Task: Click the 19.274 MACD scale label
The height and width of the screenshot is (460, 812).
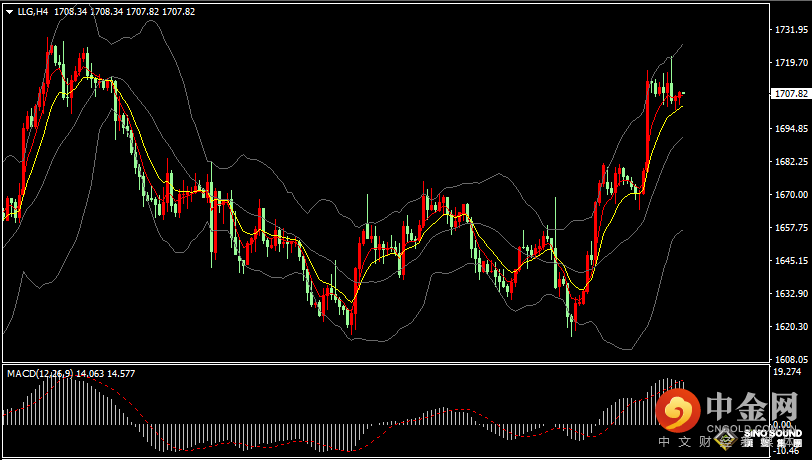Action: pos(787,371)
